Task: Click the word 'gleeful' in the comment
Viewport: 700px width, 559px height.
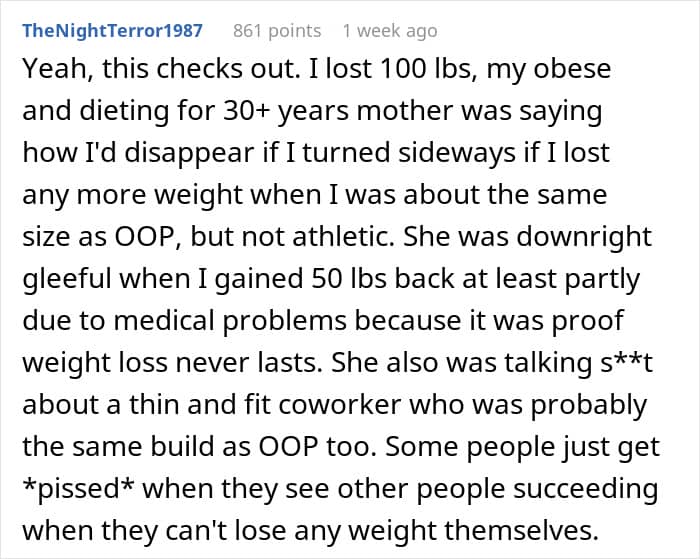Action: [67, 279]
